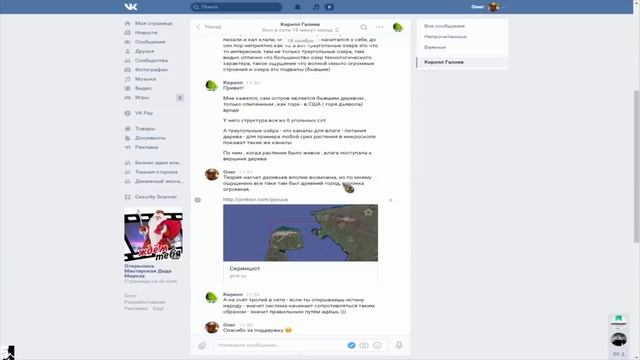640x360 pixels.
Task: Click the VK logo in header
Action: 131,7
